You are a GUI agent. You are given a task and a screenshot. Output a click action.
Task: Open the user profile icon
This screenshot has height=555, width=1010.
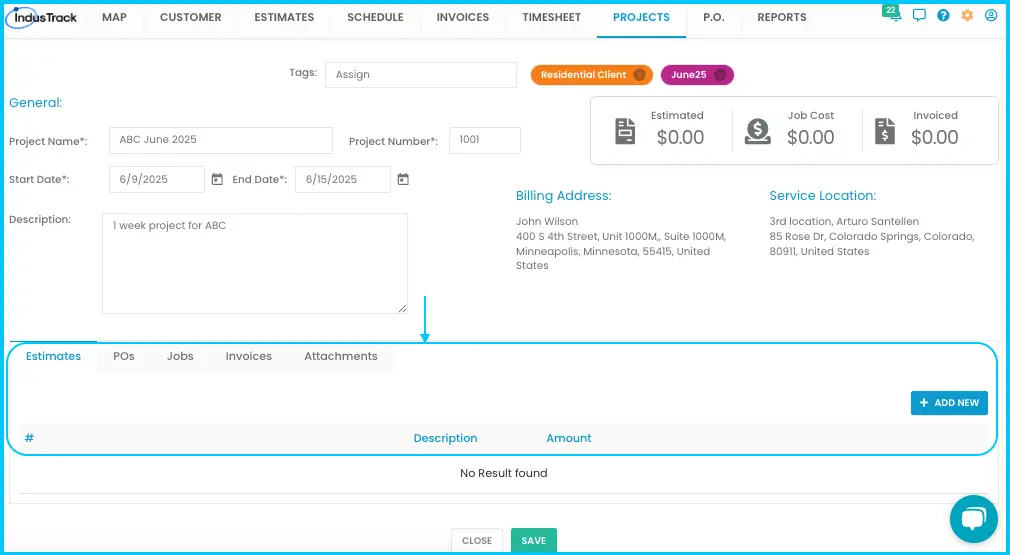click(x=991, y=15)
